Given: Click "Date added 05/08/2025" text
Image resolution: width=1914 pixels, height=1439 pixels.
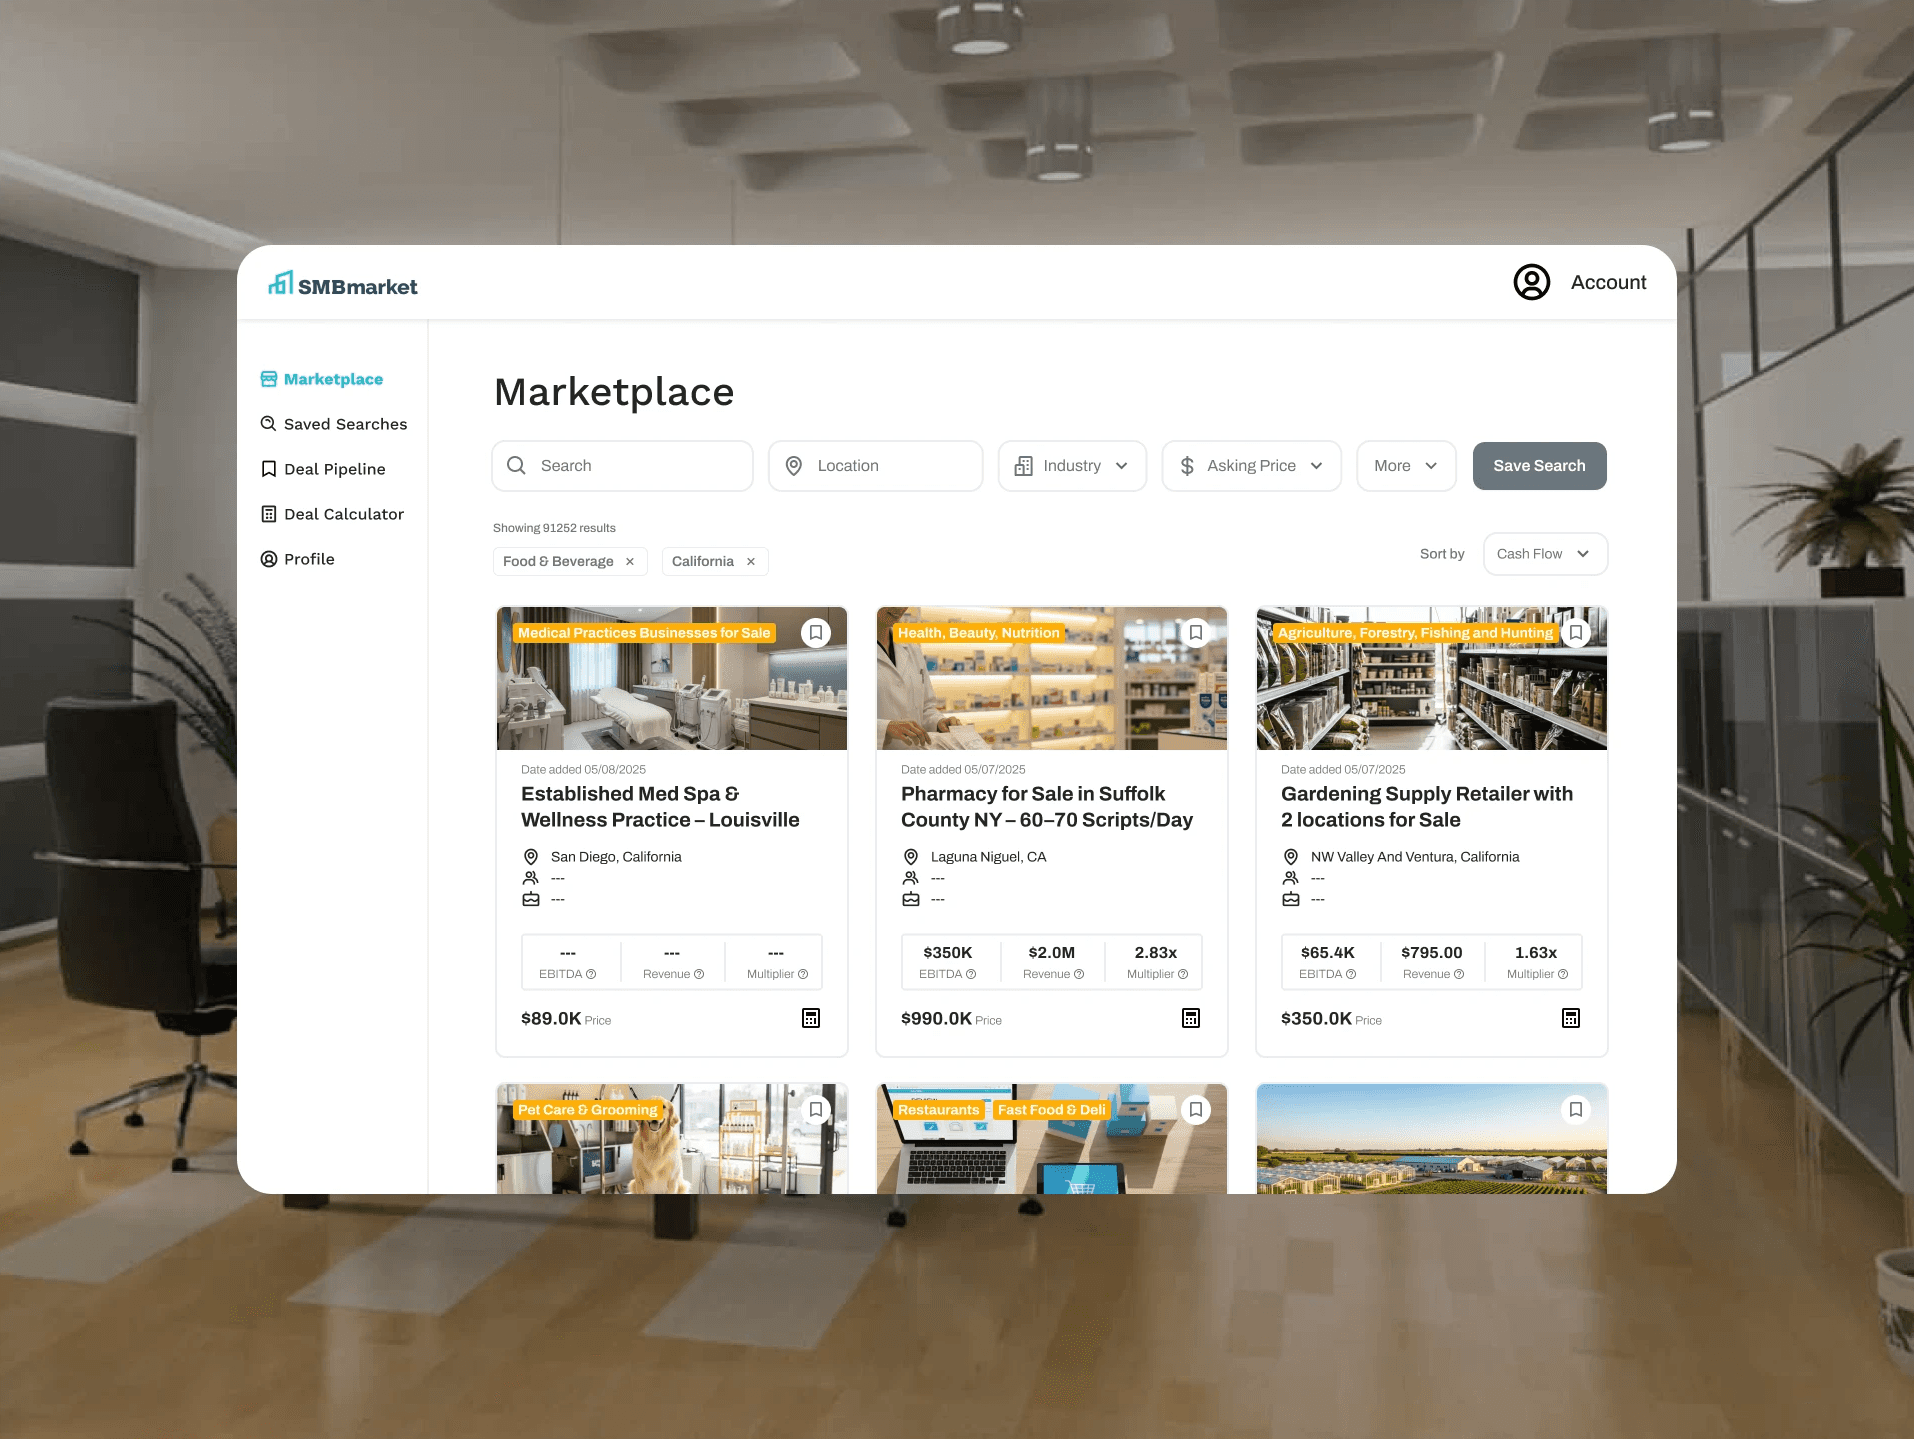Looking at the screenshot, I should pos(583,770).
